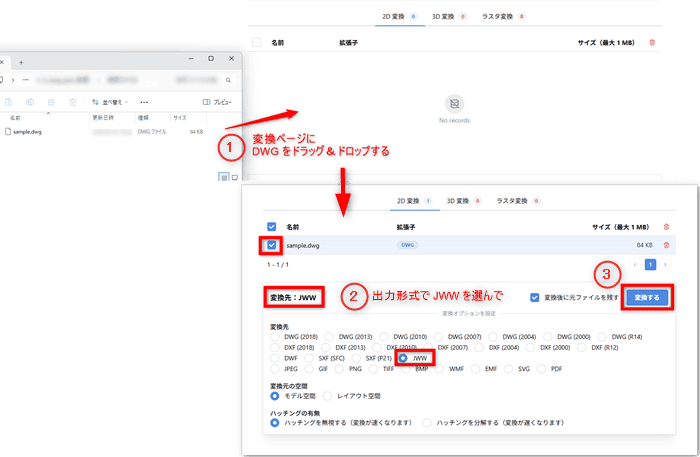This screenshot has width=700, height=457.
Task: Click the Rename icon in Explorer toolbar
Action: pos(30,102)
